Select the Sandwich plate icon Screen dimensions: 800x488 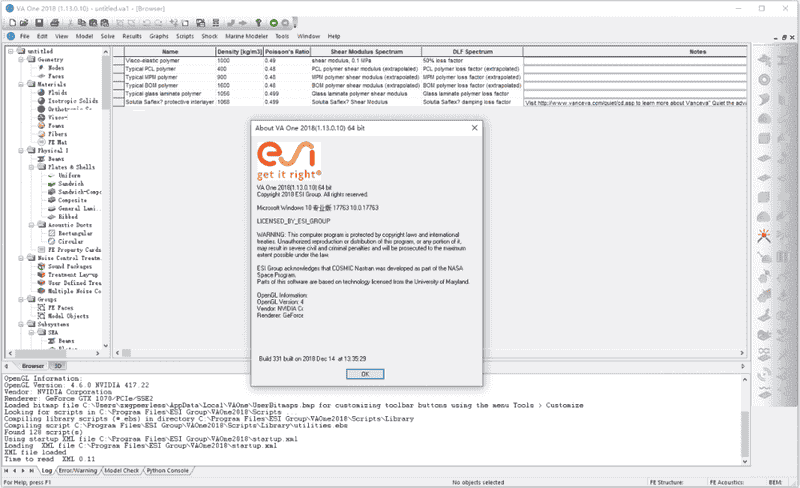pos(52,184)
